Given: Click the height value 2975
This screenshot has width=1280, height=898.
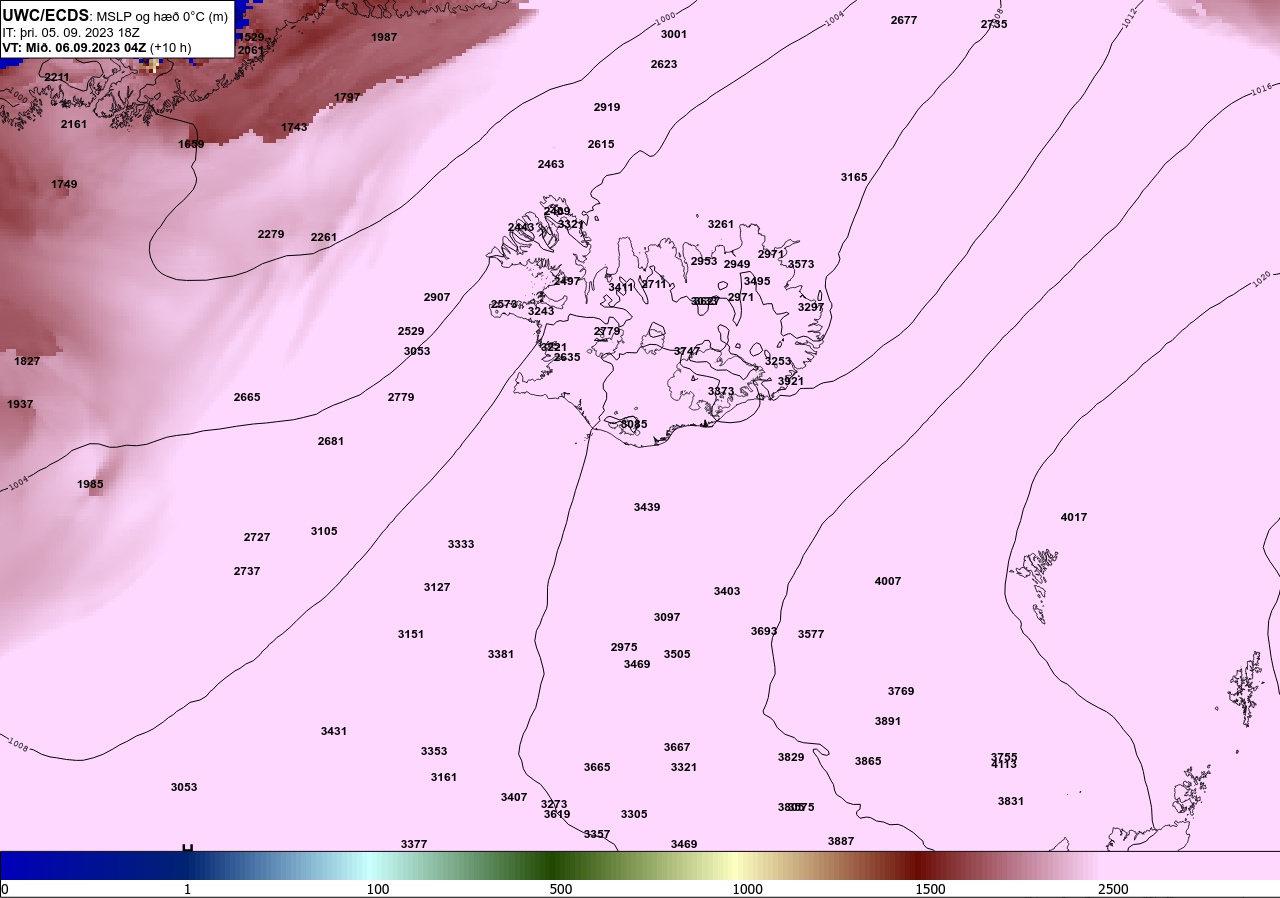Looking at the screenshot, I should point(624,647).
